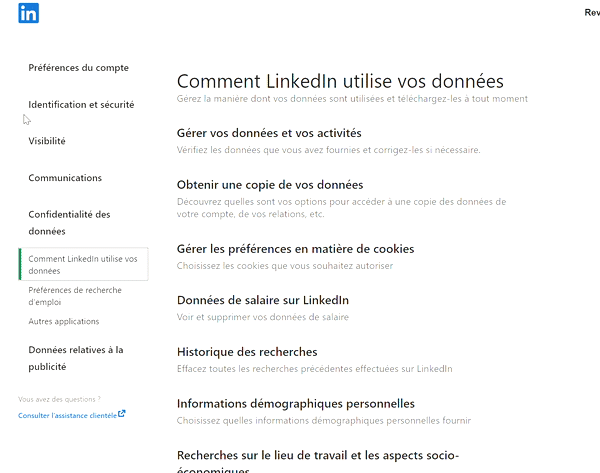
Task: Click the LinkedIn logo icon
Action: pyautogui.click(x=28, y=13)
